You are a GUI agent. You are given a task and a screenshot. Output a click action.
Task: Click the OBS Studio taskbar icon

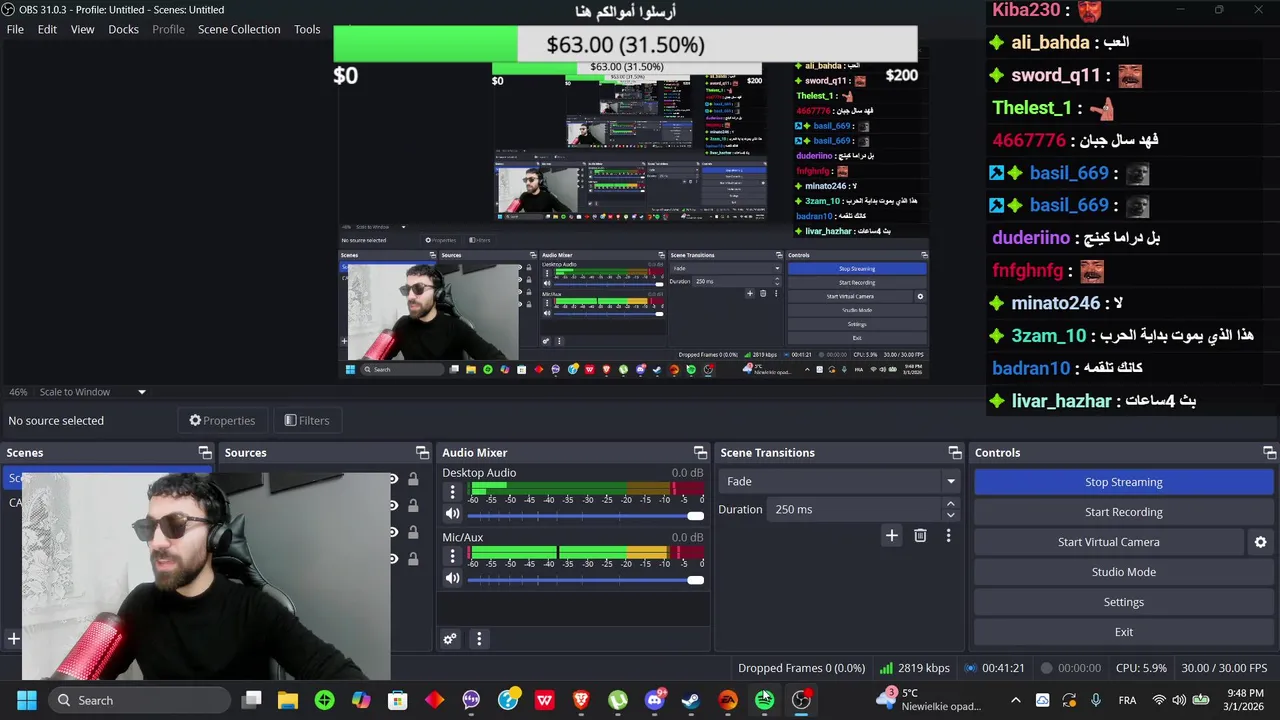(801, 700)
